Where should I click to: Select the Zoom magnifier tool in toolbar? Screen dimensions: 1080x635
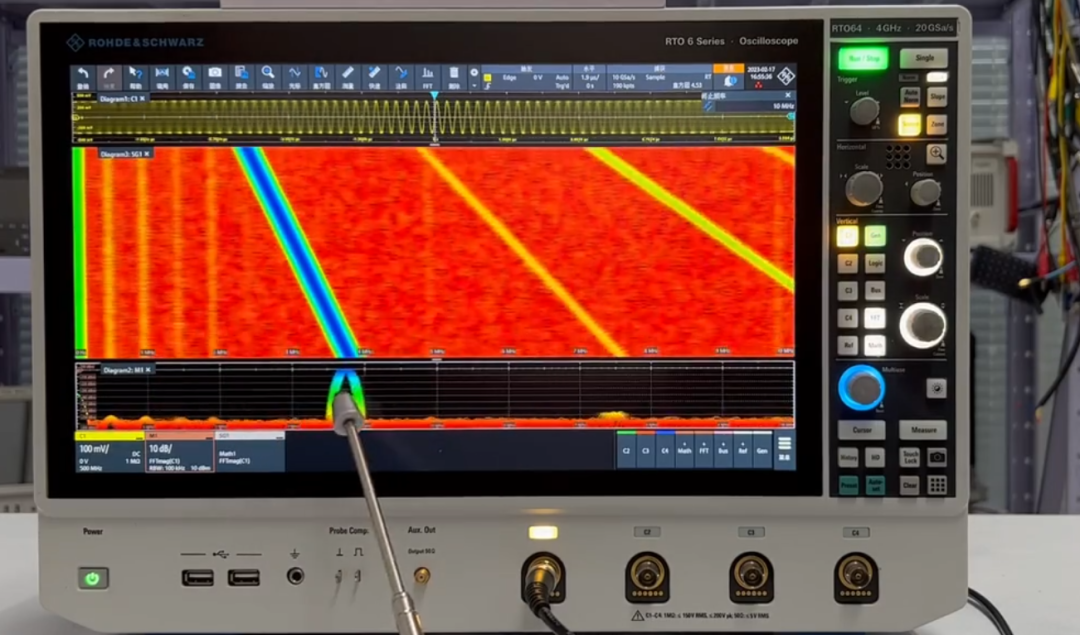pos(268,77)
